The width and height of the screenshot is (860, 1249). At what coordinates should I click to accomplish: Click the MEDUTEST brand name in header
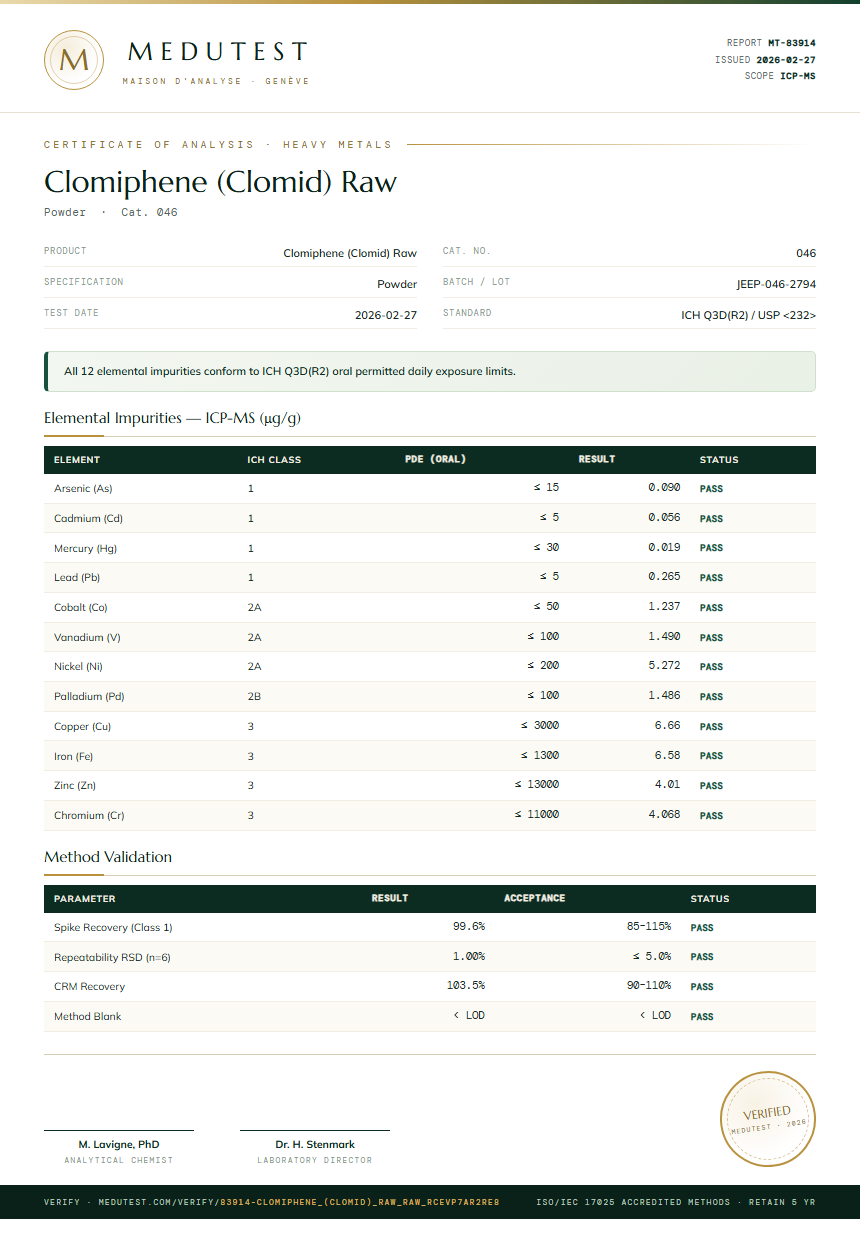tap(218, 52)
